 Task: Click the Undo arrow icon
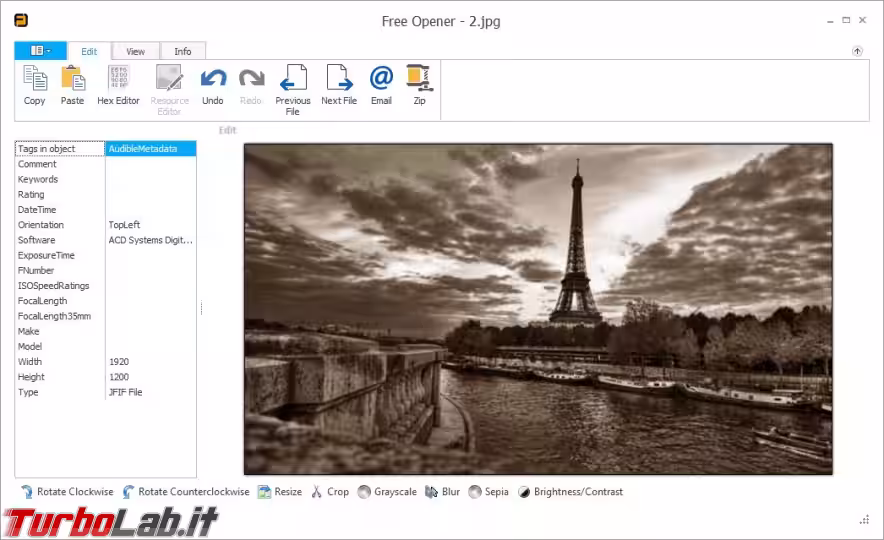213,80
